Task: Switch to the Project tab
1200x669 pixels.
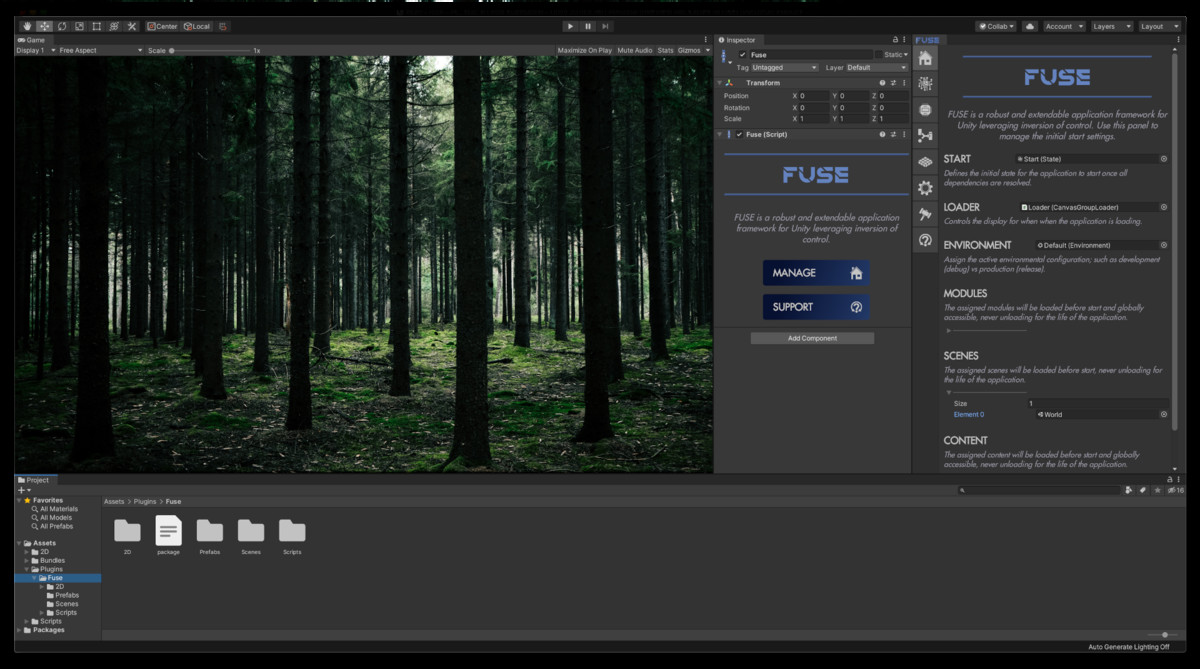Action: tap(34, 480)
